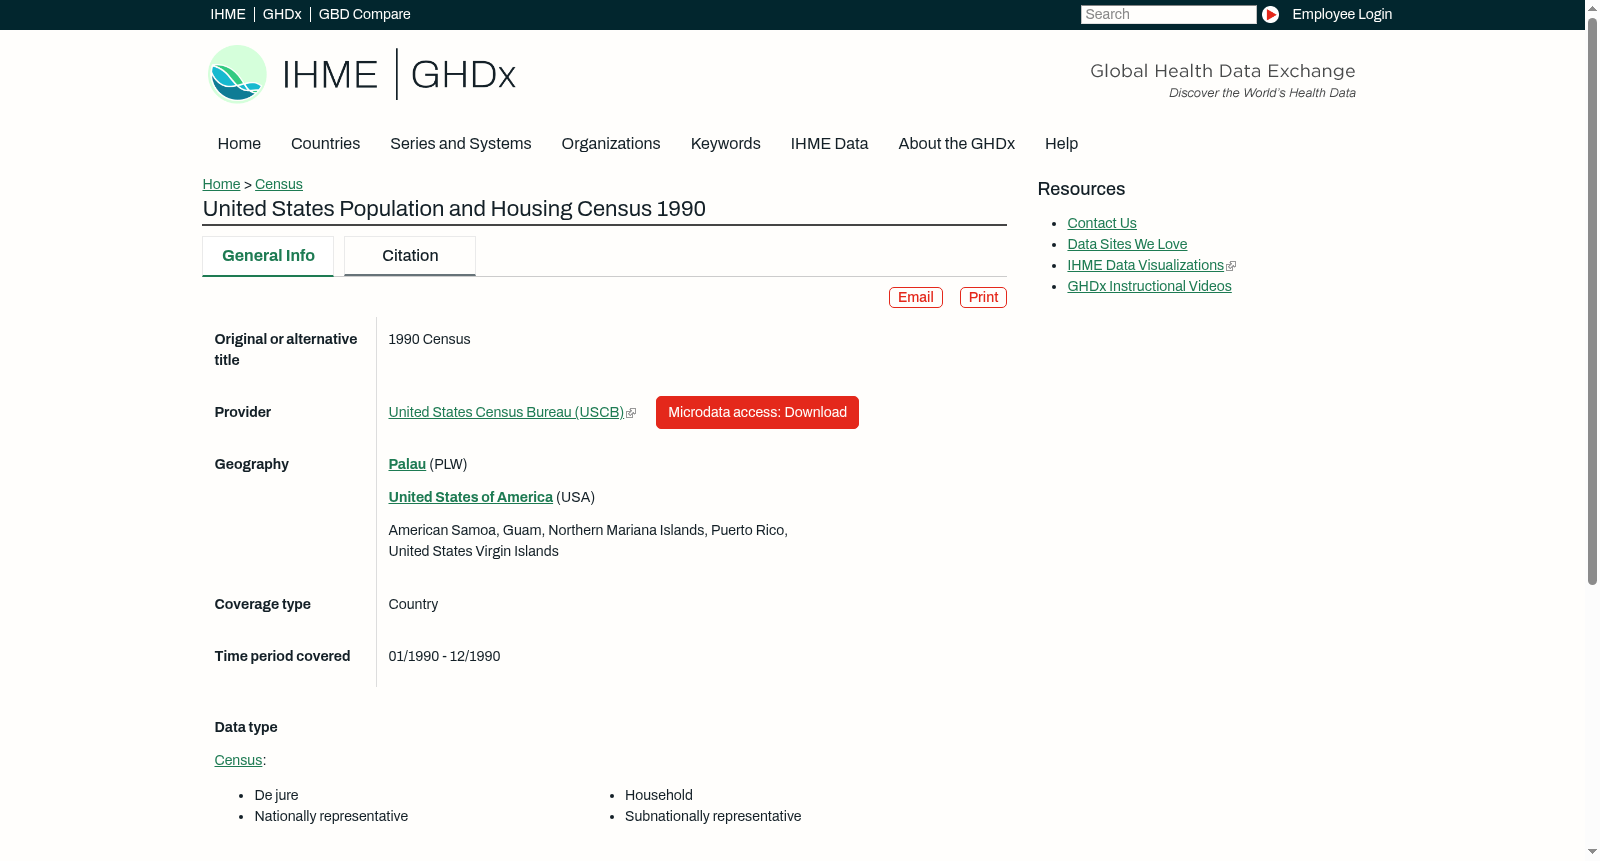
Task: Click Microdata access: Download button
Action: point(757,413)
